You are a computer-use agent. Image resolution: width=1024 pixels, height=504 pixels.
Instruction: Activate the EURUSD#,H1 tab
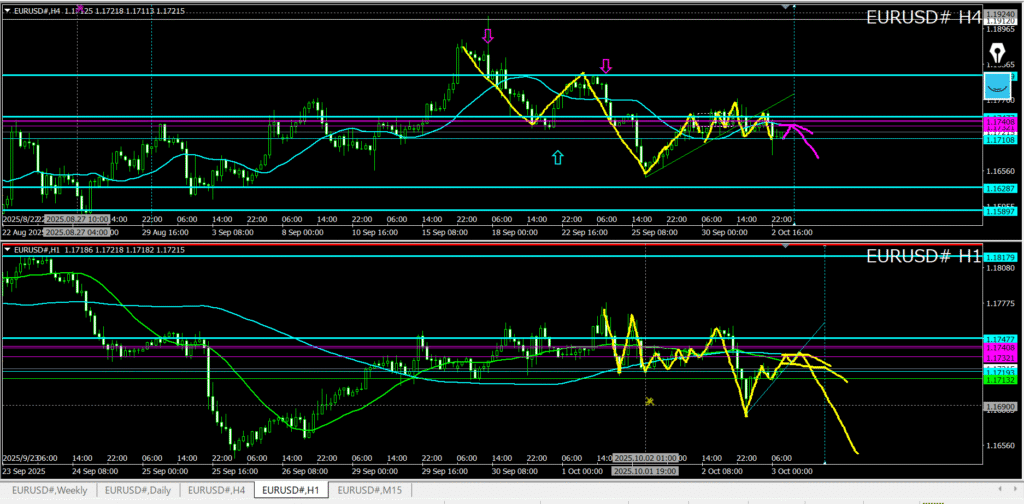click(293, 490)
